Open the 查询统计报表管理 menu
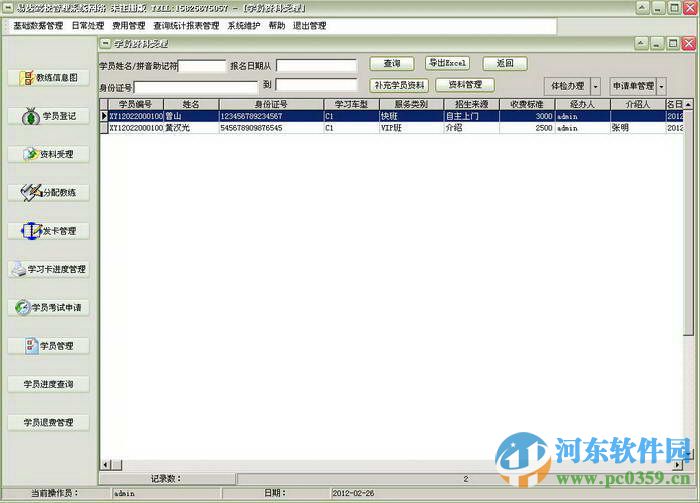 [186, 26]
